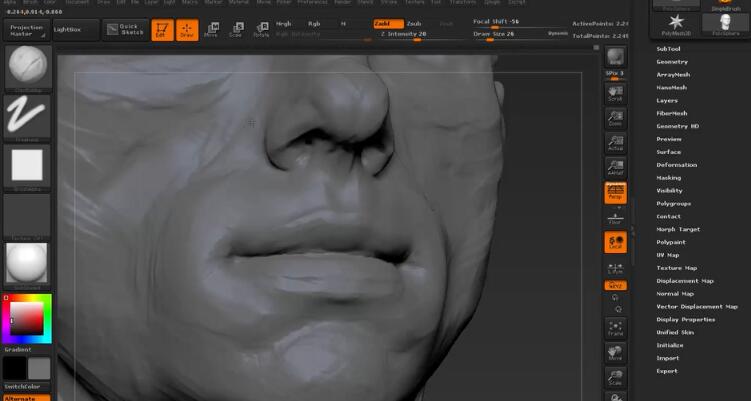Expand the Deformation section
Image resolution: width=751 pixels, height=401 pixels.
pyautogui.click(x=676, y=165)
